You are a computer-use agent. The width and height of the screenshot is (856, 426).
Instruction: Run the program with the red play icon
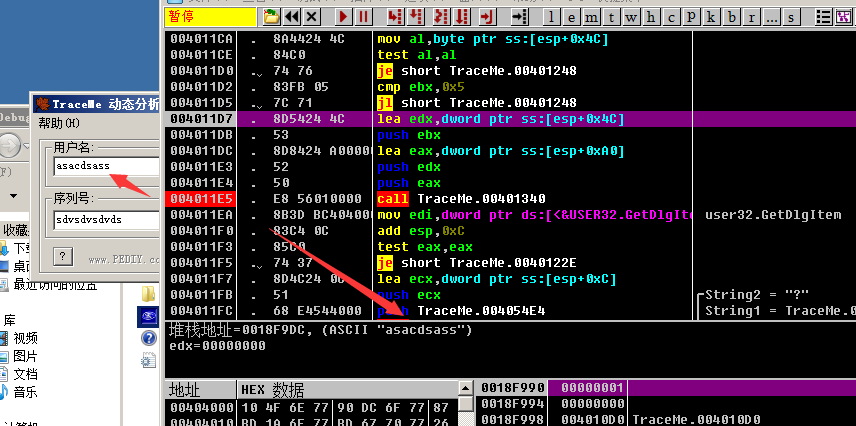343,17
